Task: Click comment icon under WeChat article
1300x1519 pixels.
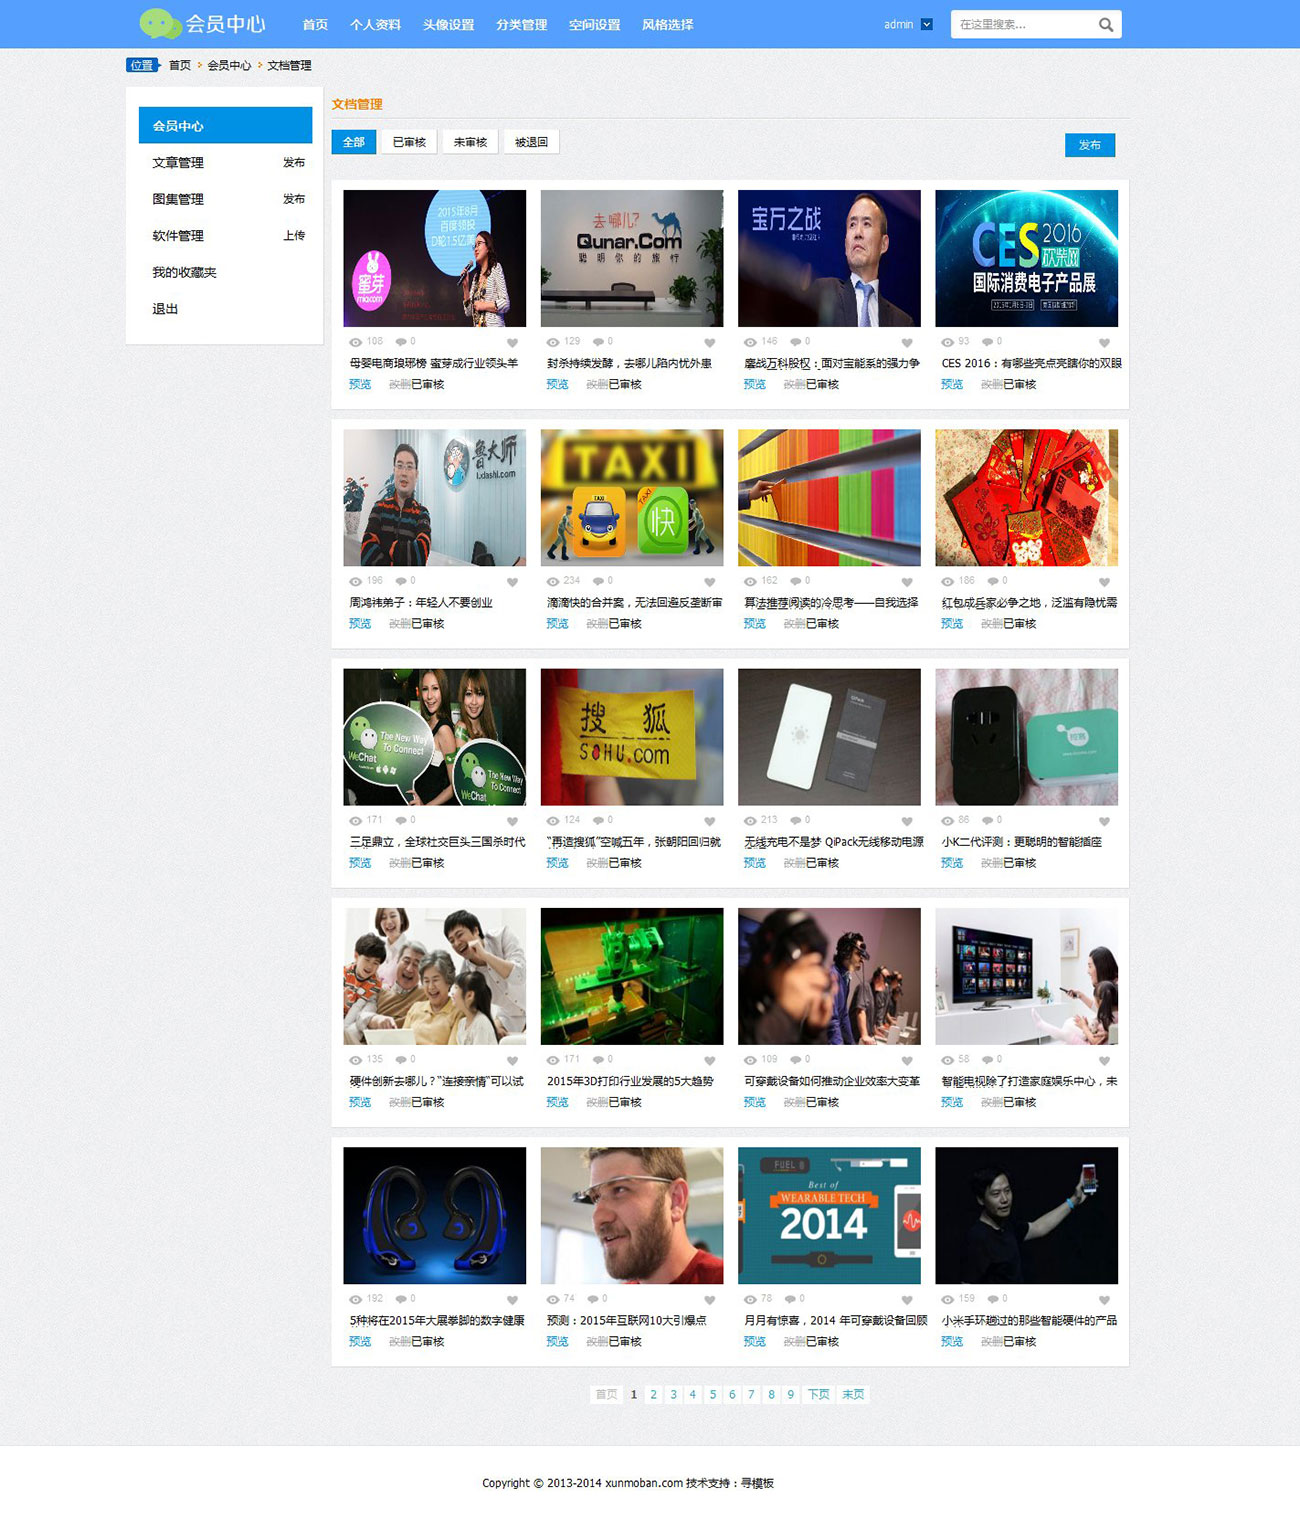Action: point(401,821)
